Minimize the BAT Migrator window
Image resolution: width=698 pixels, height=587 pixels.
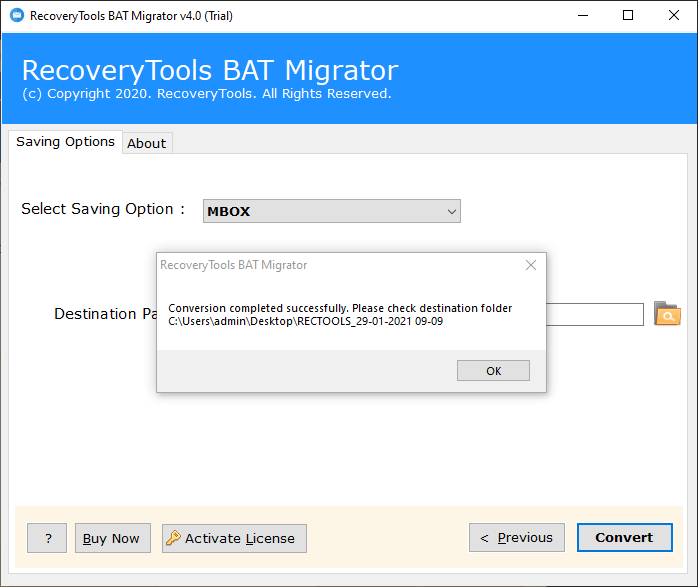[583, 16]
